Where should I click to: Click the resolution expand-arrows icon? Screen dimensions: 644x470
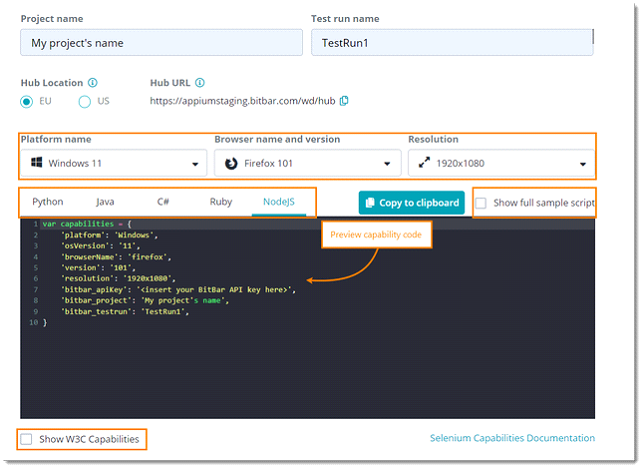424,164
